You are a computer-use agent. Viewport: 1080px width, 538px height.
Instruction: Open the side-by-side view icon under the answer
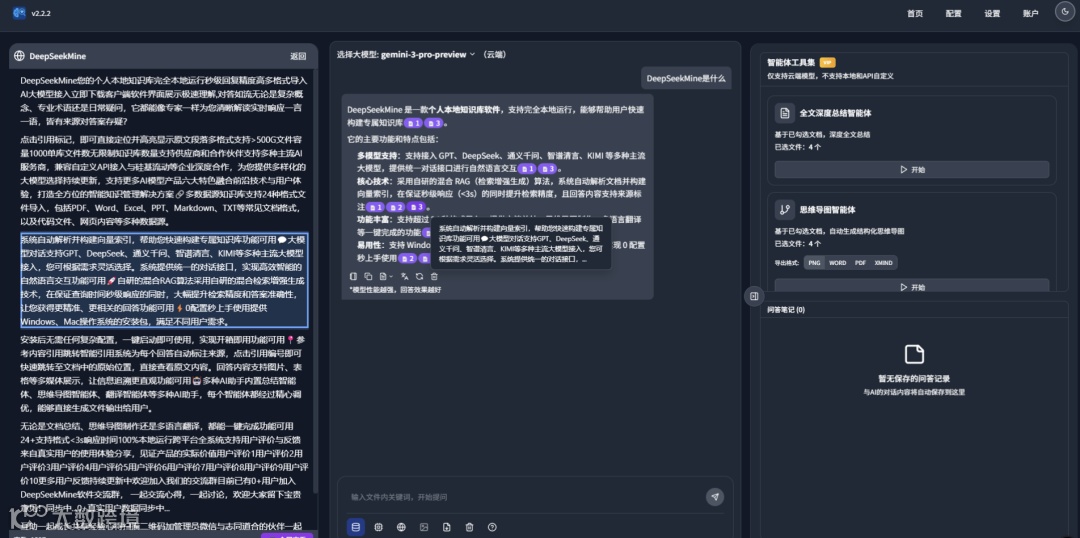tap(353, 276)
